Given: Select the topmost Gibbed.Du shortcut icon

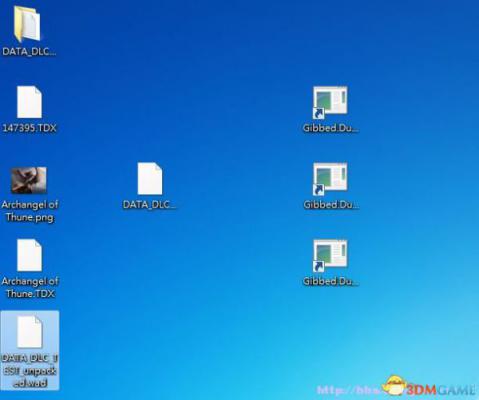Looking at the screenshot, I should tap(330, 102).
